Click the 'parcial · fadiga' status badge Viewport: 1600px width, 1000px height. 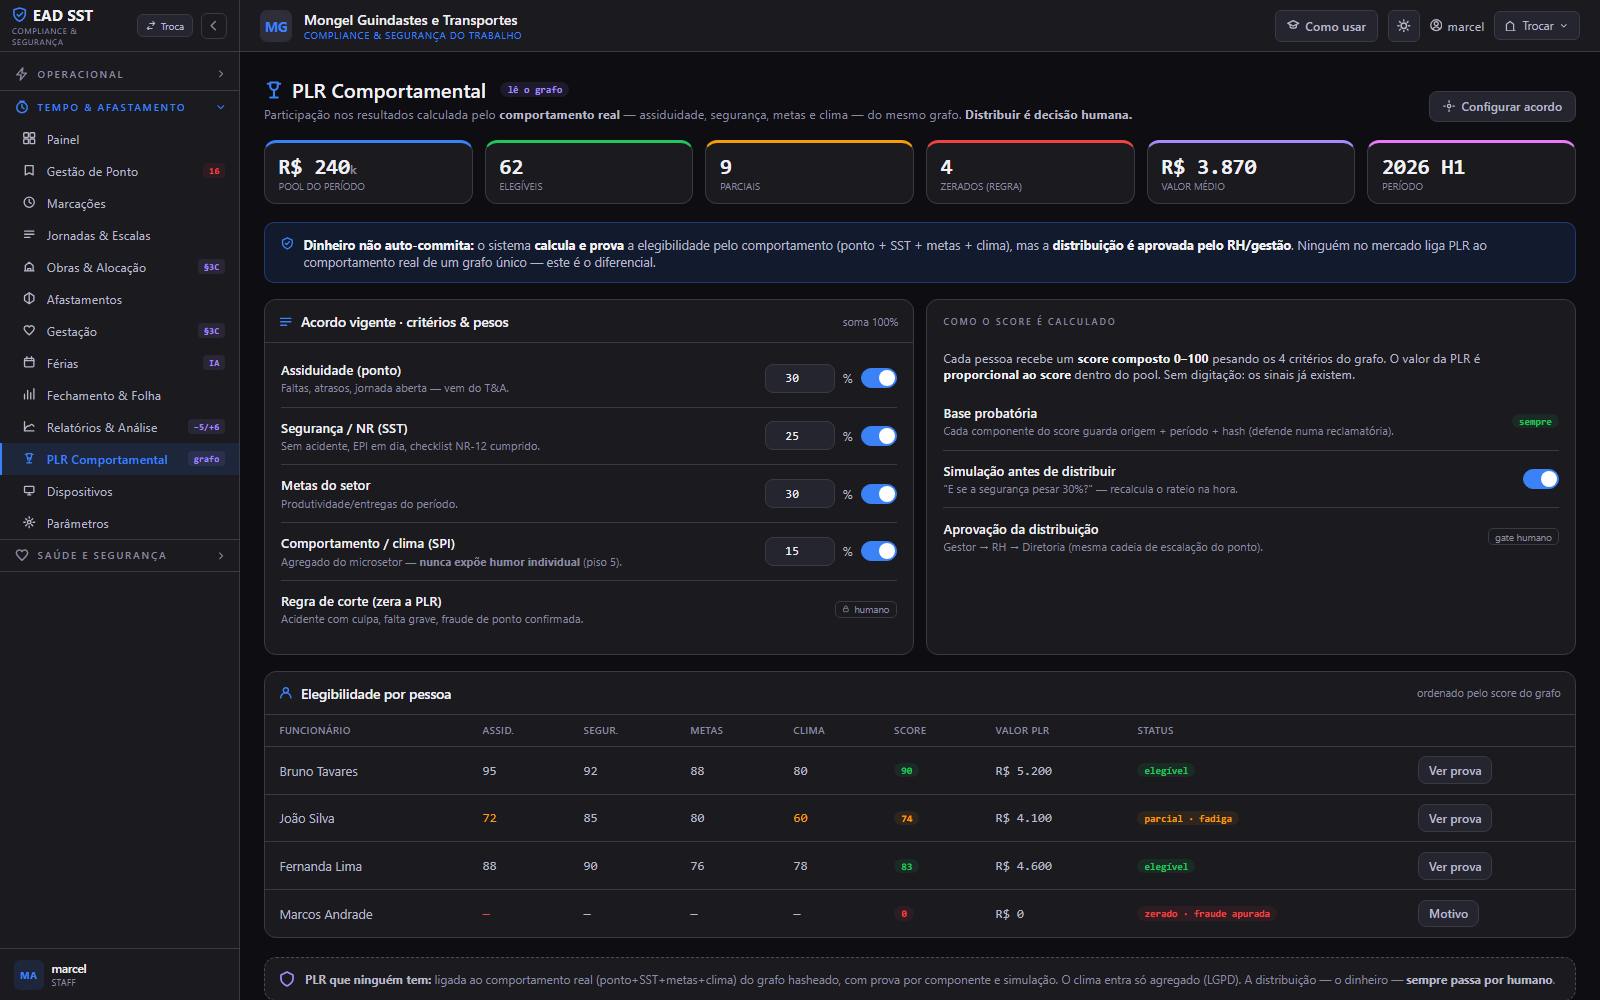[x=1188, y=818]
